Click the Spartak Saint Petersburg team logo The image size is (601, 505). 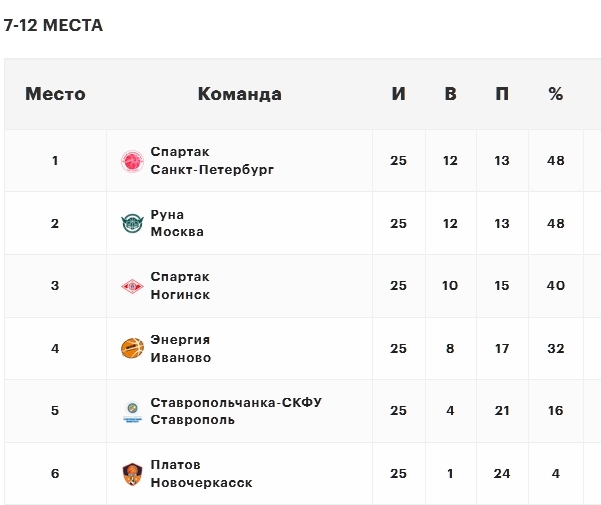point(132,161)
